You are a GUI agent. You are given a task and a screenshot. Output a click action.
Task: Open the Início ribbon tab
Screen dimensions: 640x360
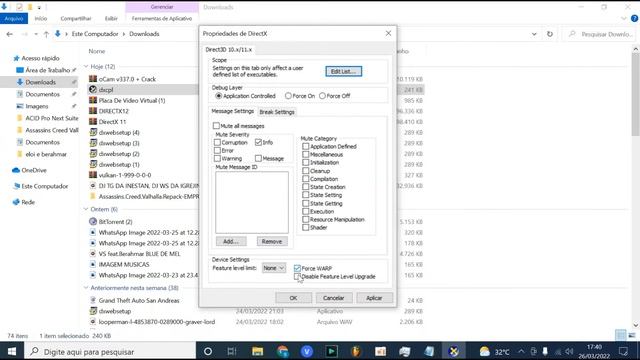pyautogui.click(x=40, y=18)
